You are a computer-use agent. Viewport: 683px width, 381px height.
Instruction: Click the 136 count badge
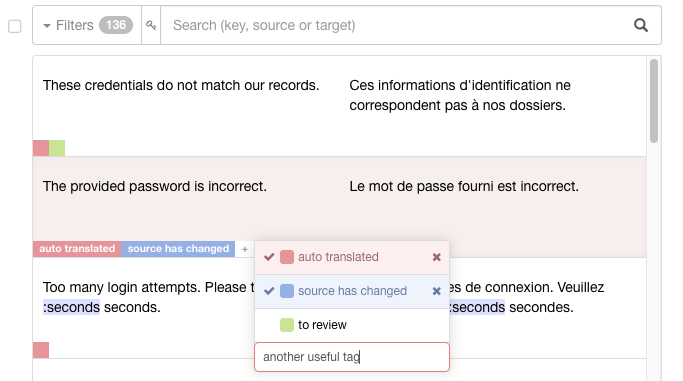pos(116,25)
